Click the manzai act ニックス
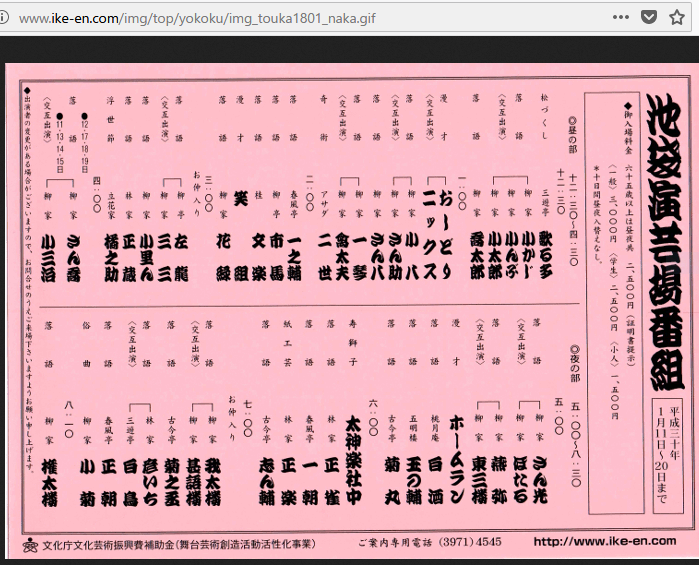699x565 pixels. 429,234
